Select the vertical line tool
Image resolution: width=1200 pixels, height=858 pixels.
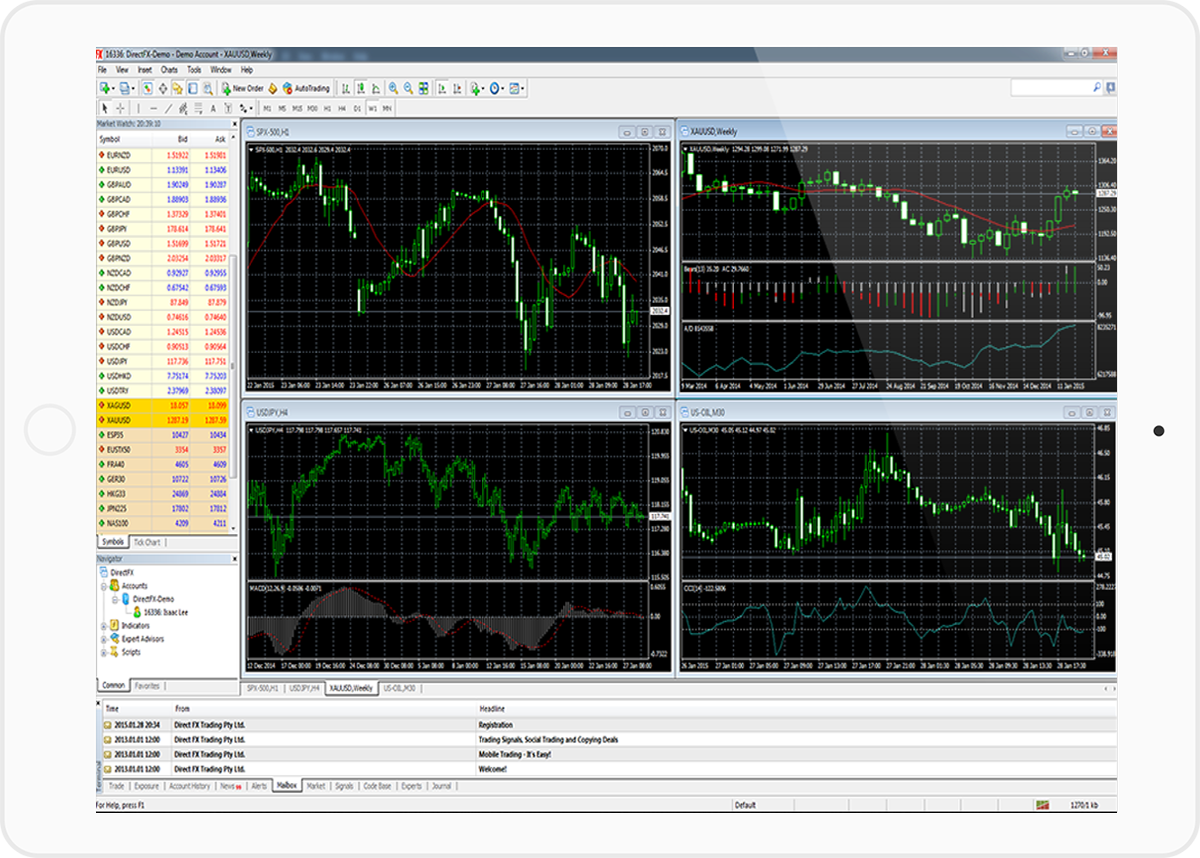139,108
